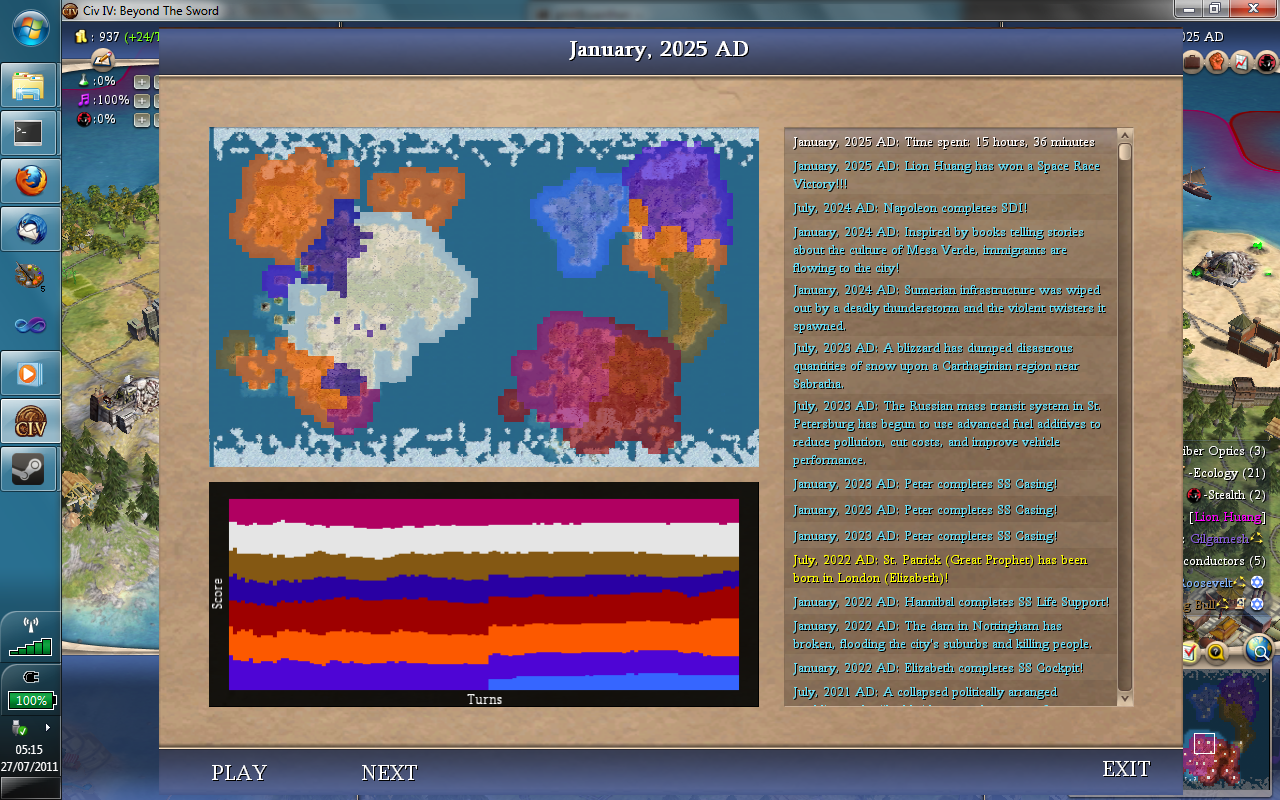Screen dimensions: 1280x800
Task: Open the civics raised-fist icon
Action: point(1217,62)
